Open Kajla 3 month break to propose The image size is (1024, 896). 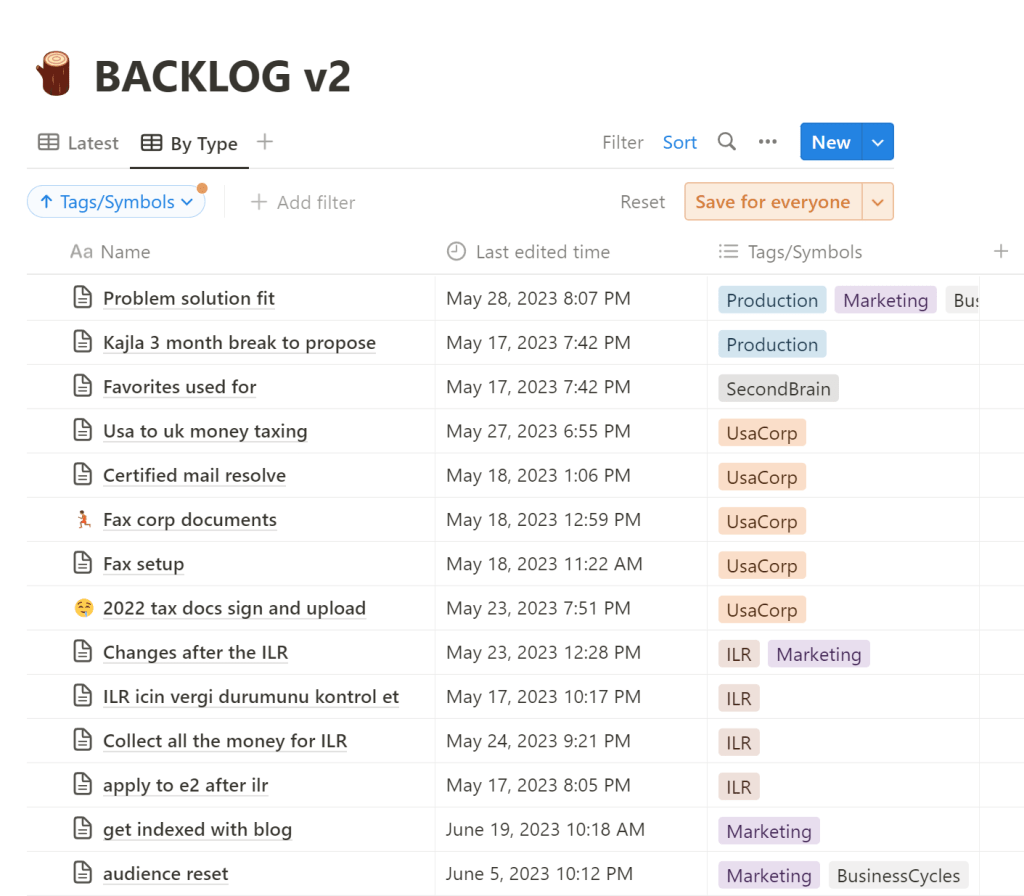pos(239,343)
